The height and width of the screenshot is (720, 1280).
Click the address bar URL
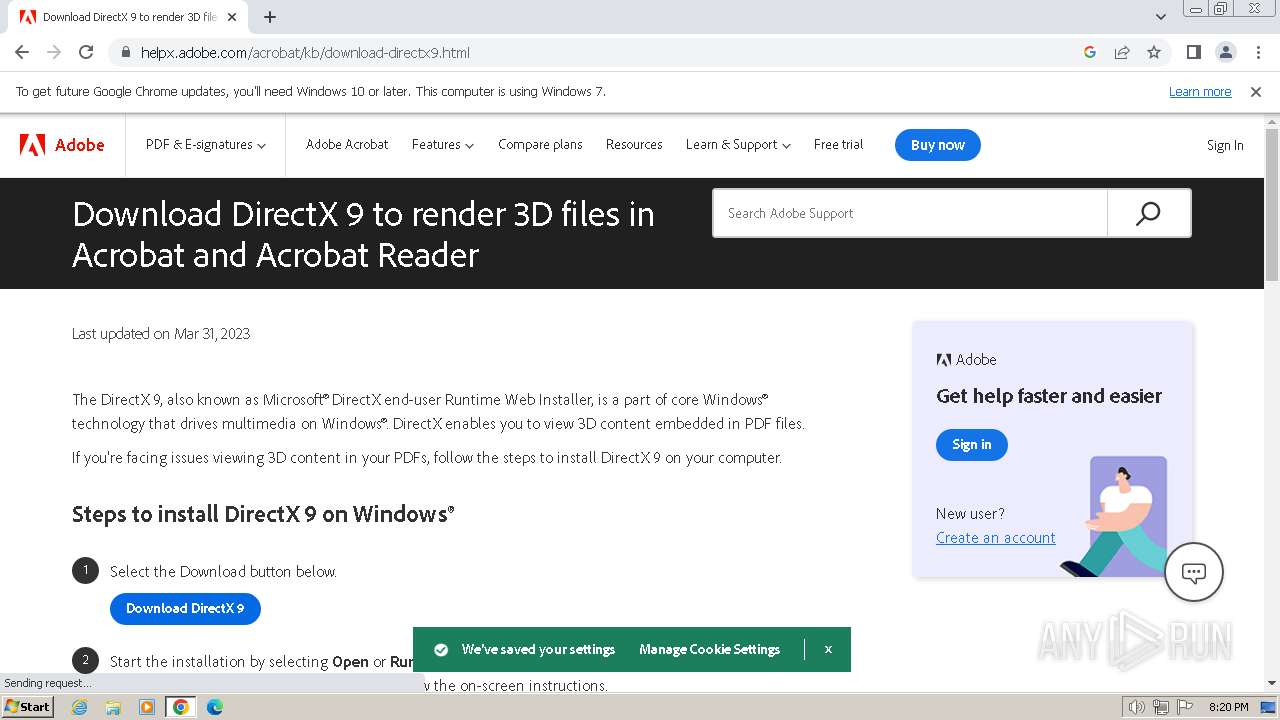305,53
